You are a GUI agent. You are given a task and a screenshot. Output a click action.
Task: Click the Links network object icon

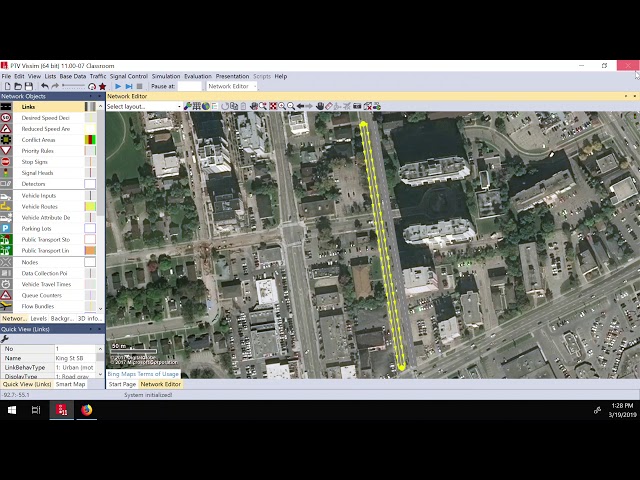click(x=6, y=107)
